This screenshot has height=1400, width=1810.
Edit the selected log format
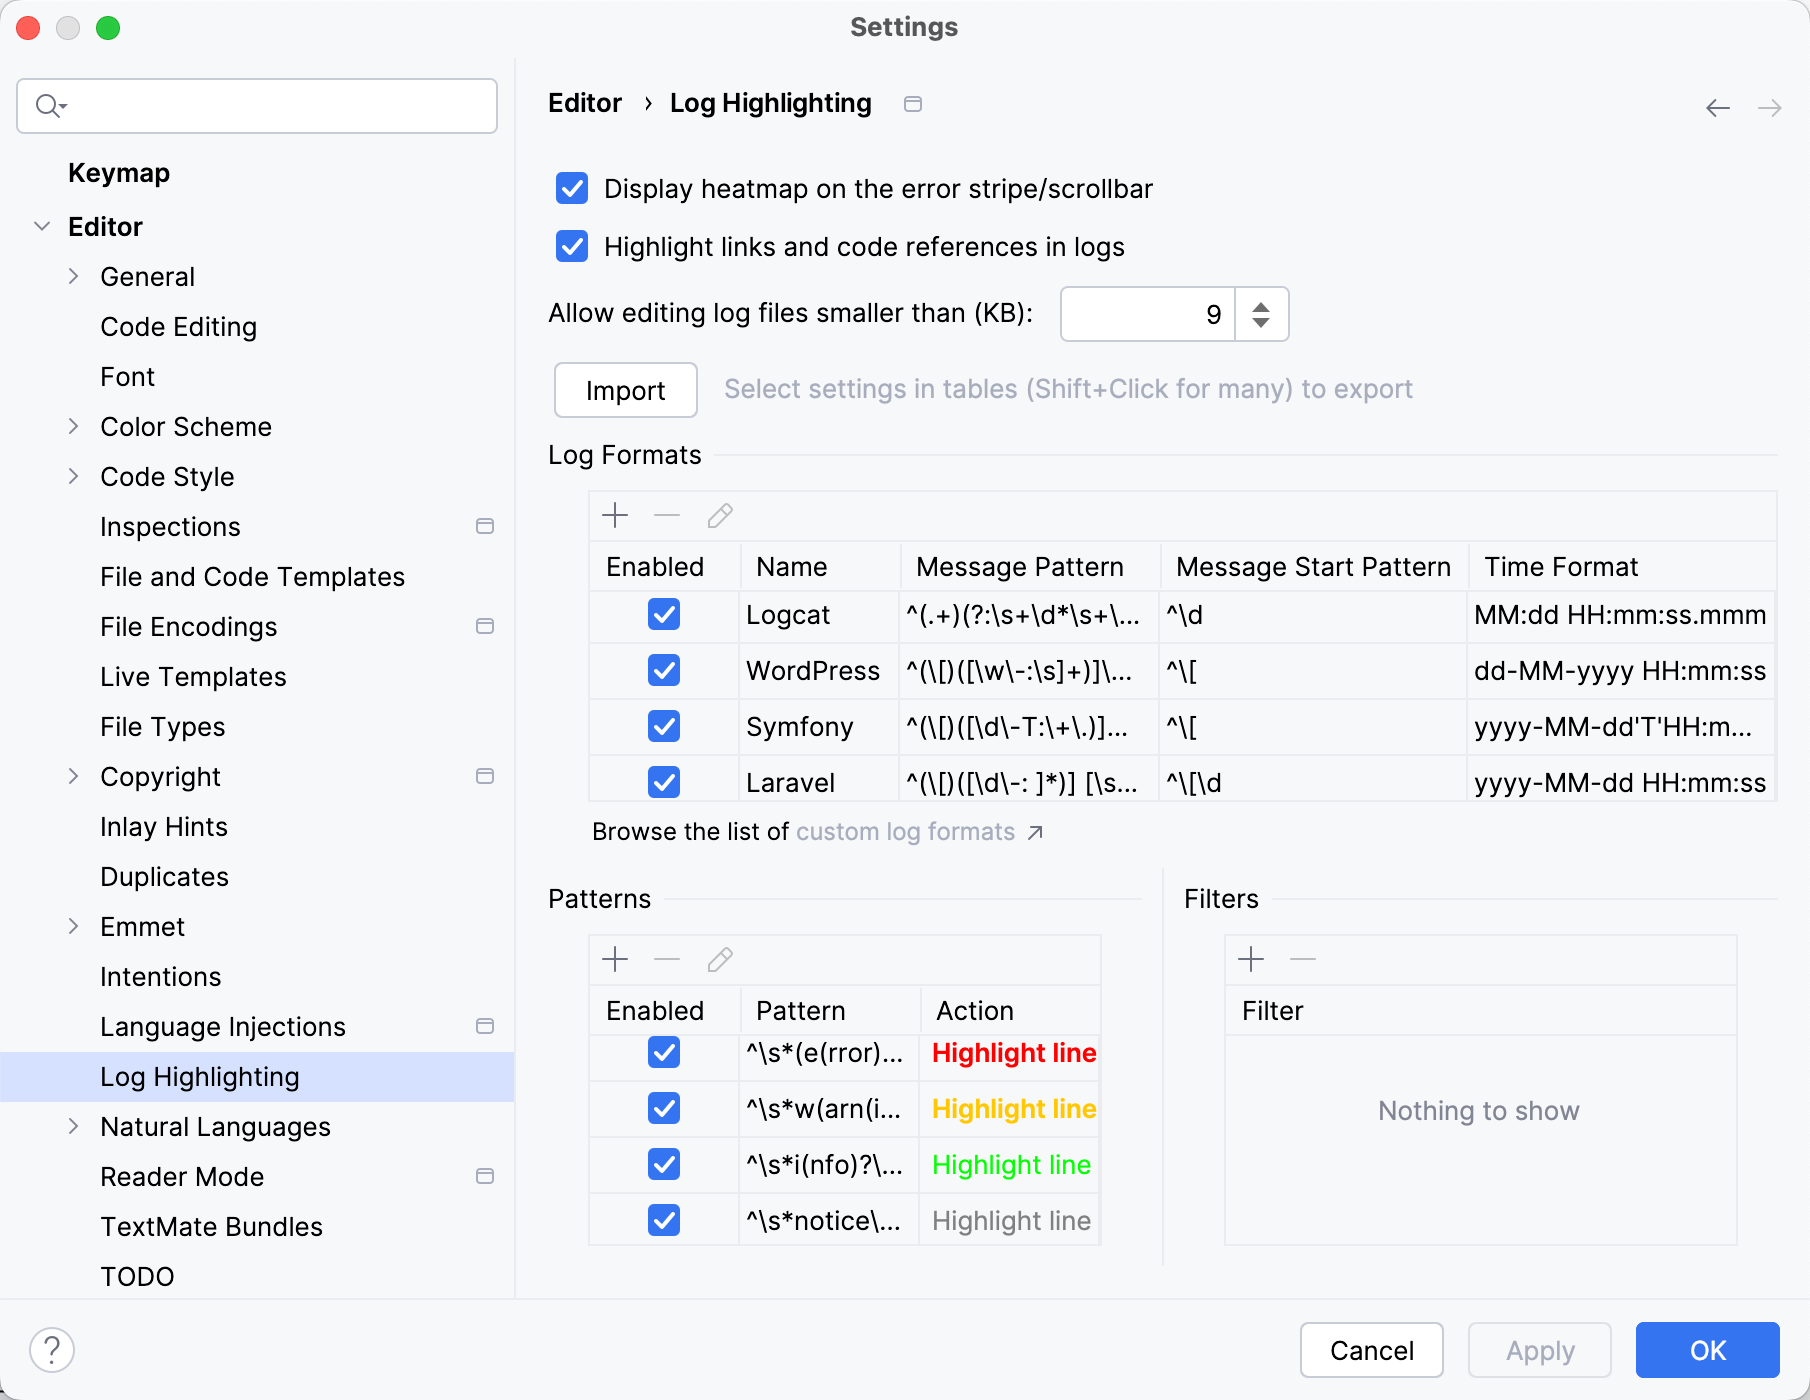tap(719, 515)
